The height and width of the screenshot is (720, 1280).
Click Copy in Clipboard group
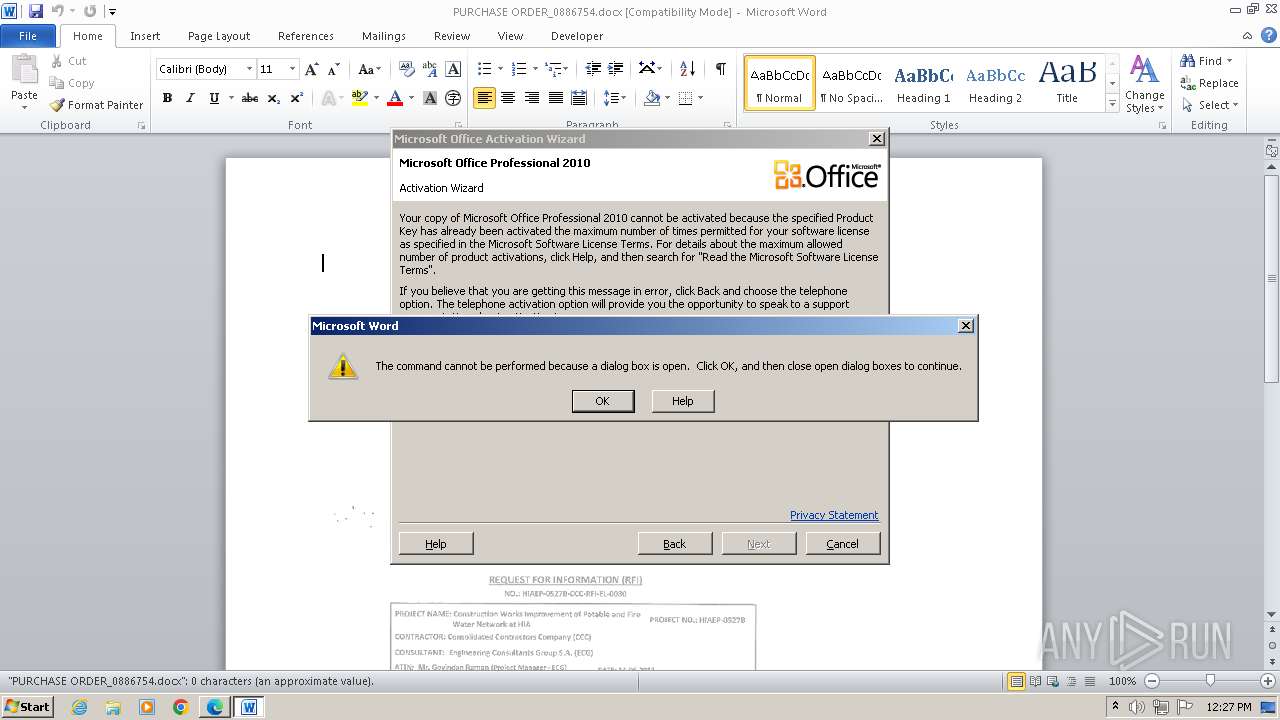coord(71,83)
